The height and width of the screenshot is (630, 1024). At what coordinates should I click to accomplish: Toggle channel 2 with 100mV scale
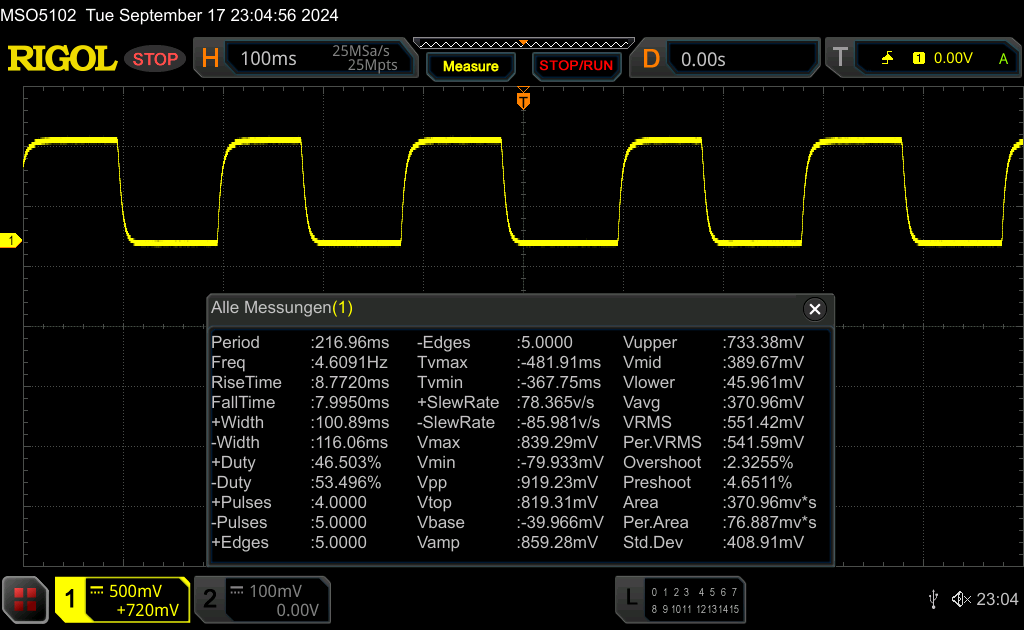tap(262, 599)
